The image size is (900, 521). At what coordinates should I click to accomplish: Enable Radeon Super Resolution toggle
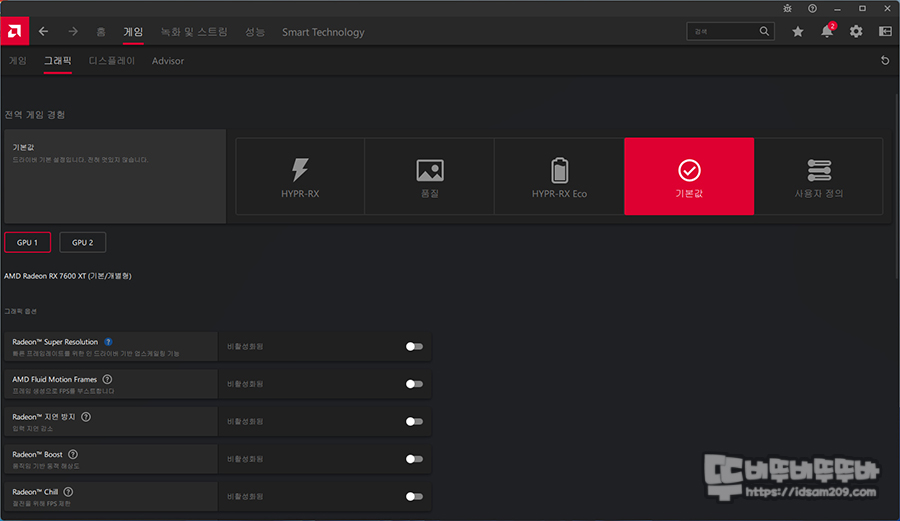point(414,347)
